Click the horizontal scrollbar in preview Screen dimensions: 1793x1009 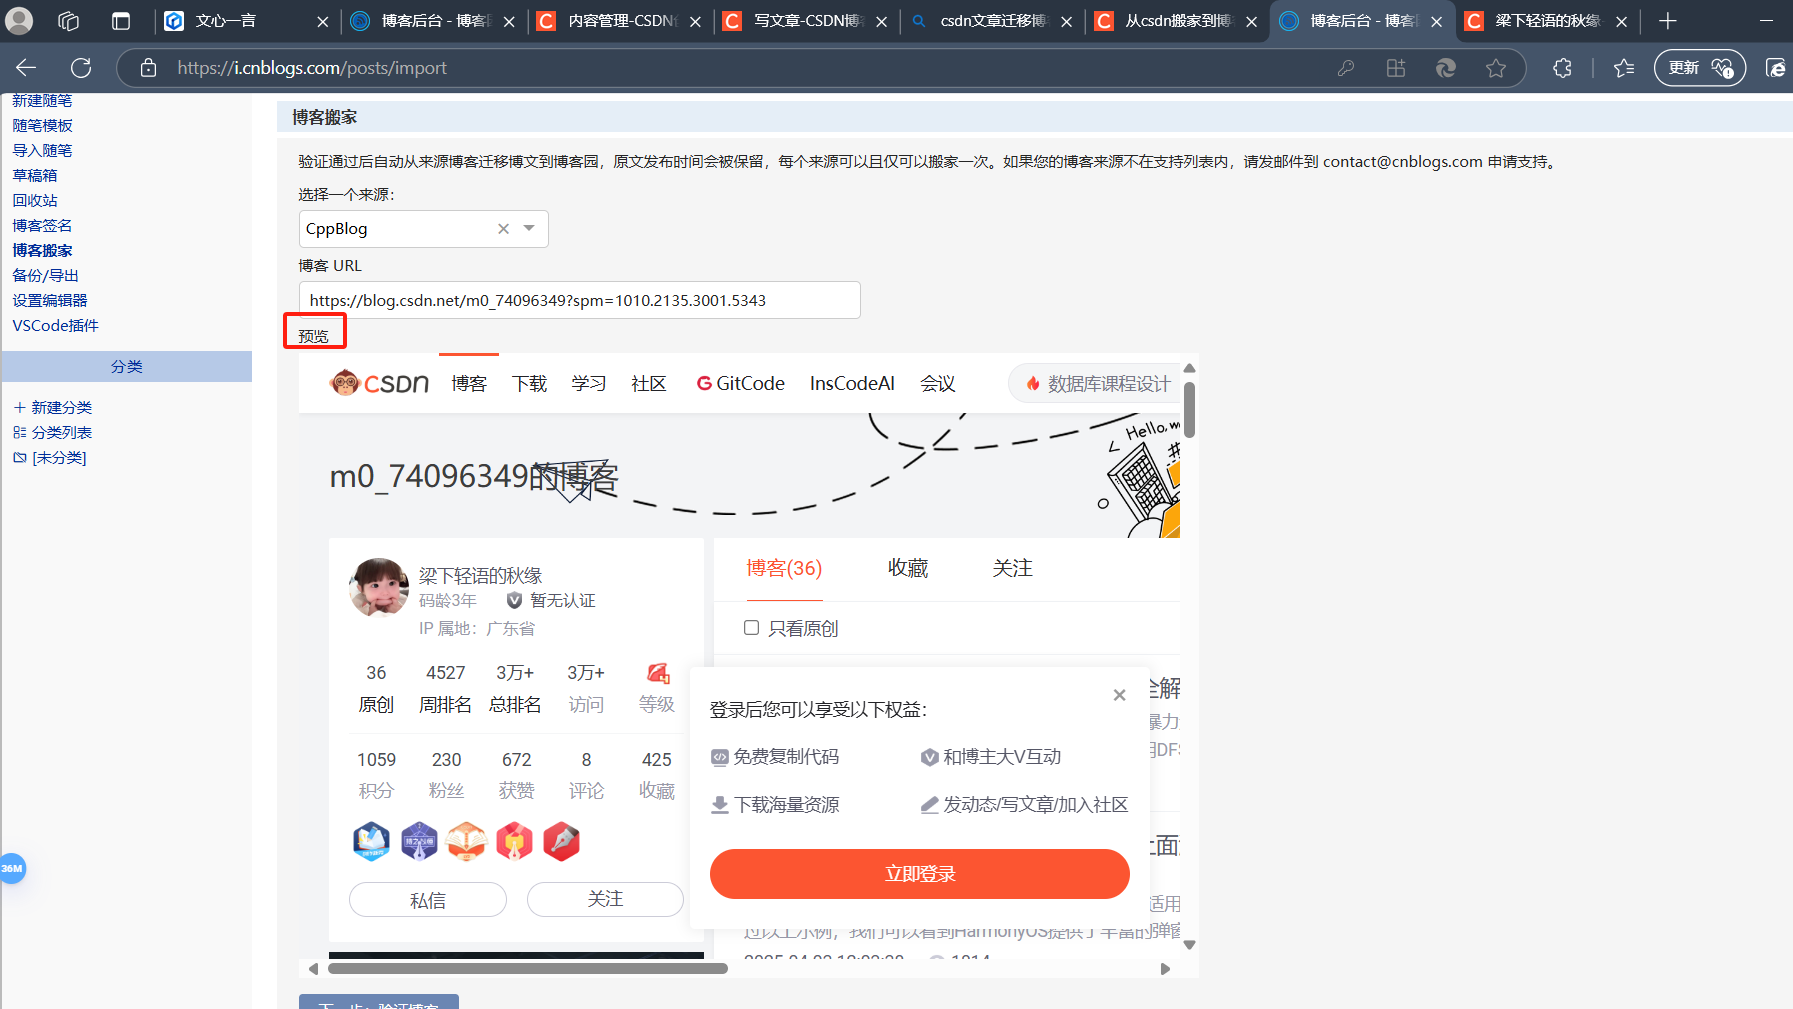coord(528,968)
